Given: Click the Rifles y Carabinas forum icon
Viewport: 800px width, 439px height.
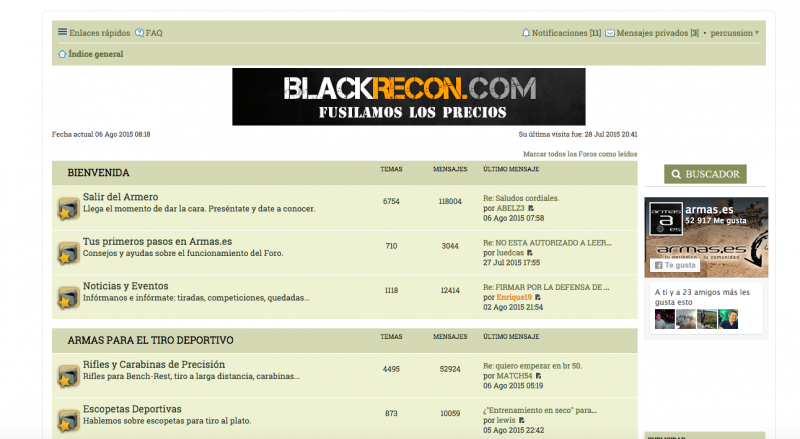Looking at the screenshot, I should tap(67, 376).
